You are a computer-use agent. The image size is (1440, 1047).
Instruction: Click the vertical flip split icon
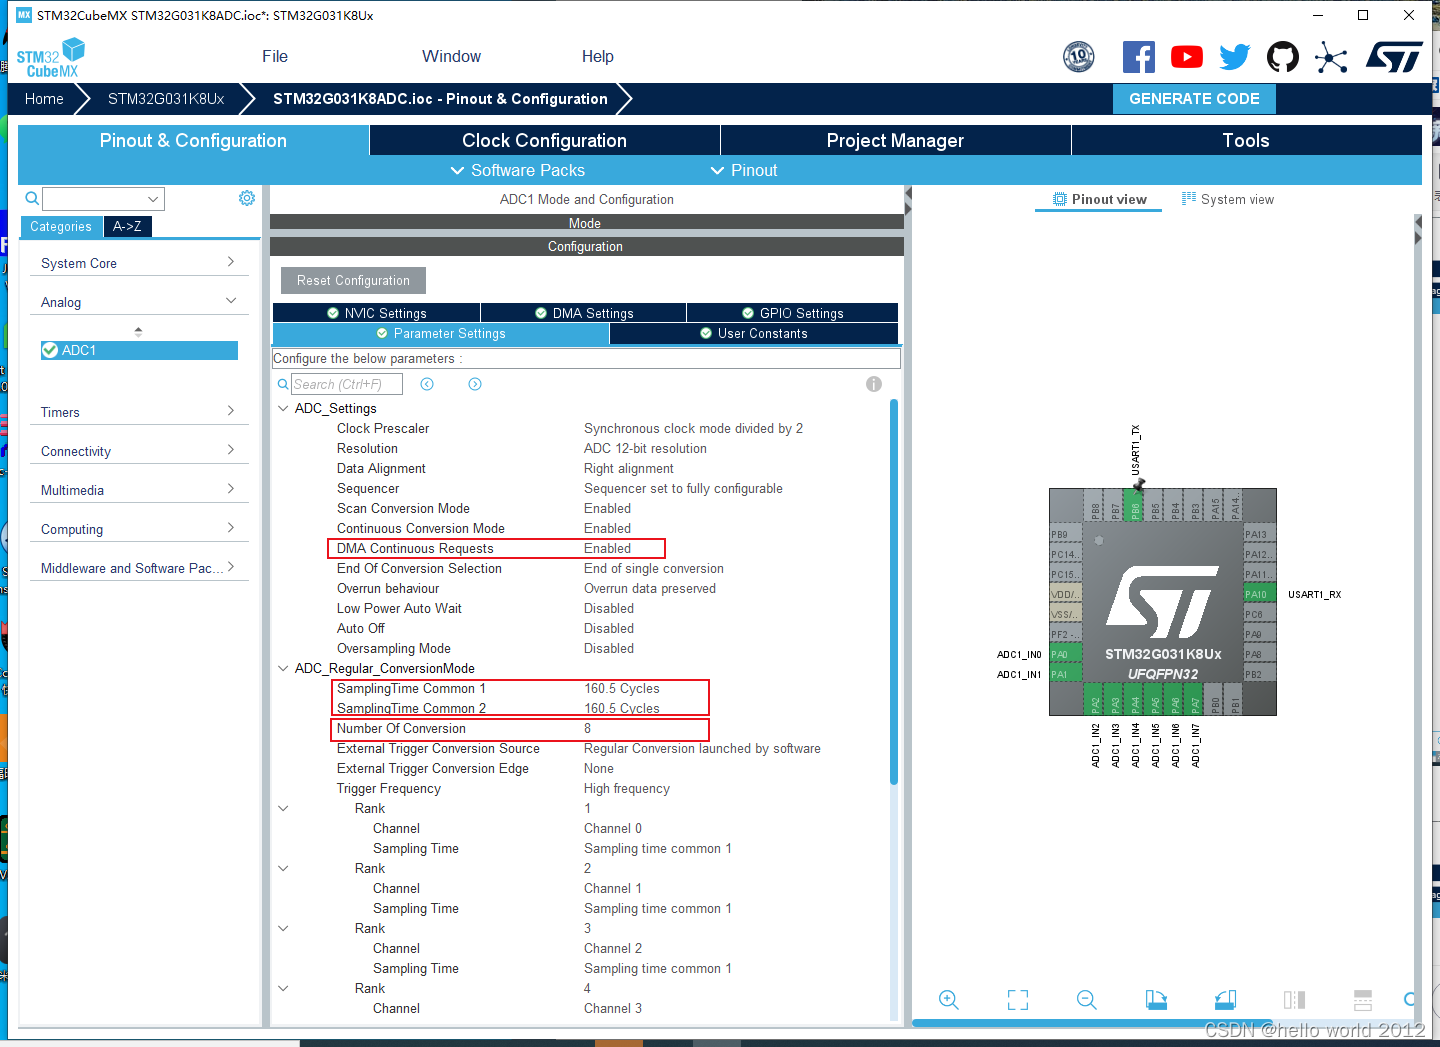click(1294, 999)
